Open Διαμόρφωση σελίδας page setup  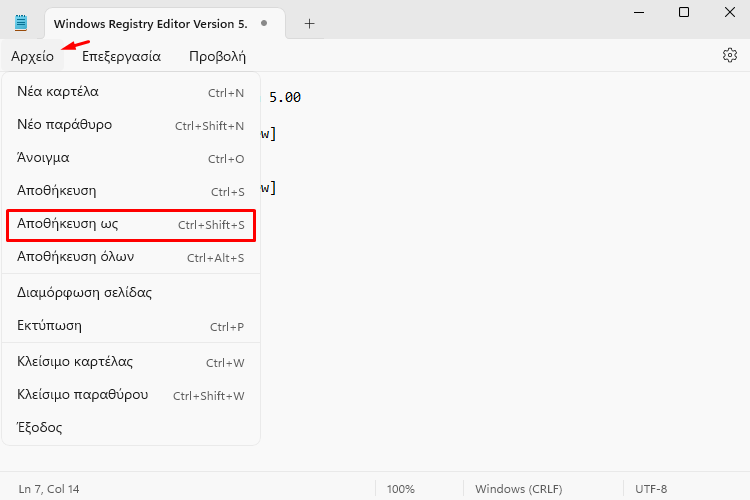coord(131,293)
